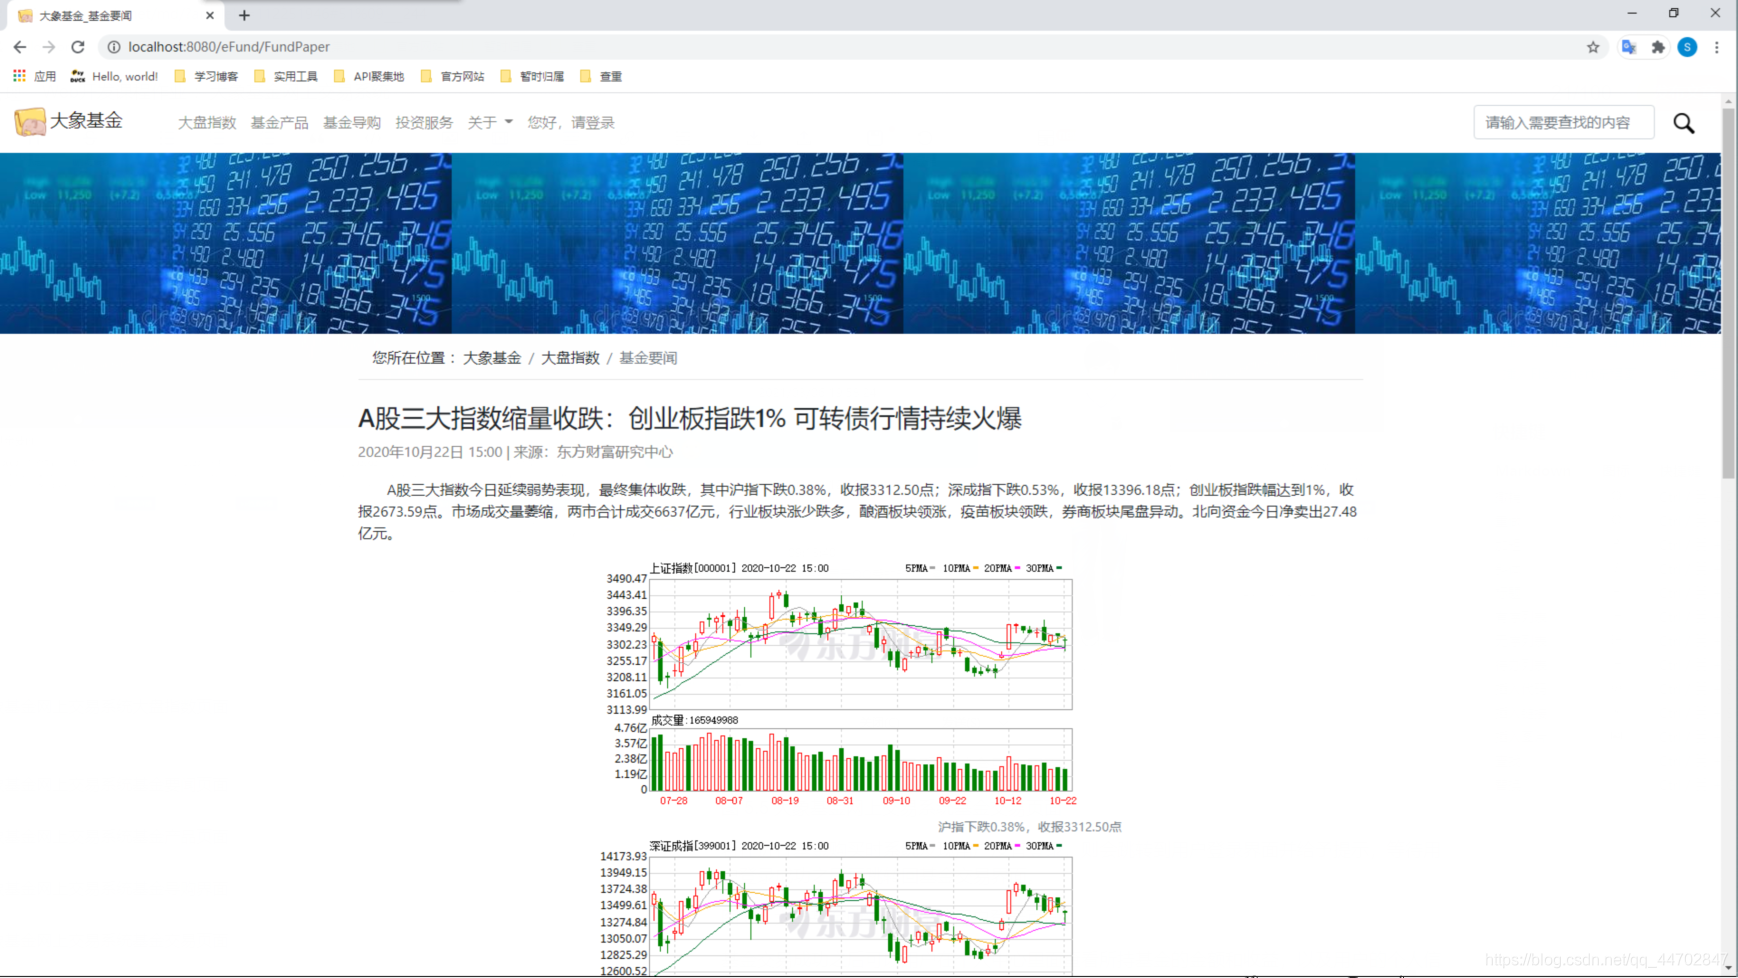Click the magnifier search icon
1738x978 pixels.
1684,123
